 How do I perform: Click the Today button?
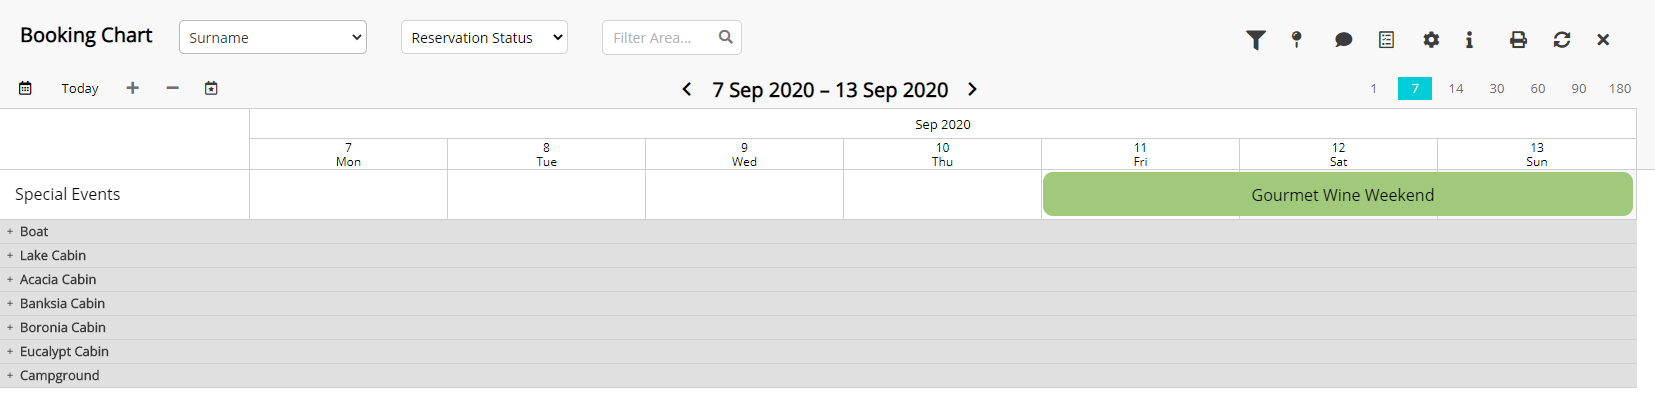point(80,88)
